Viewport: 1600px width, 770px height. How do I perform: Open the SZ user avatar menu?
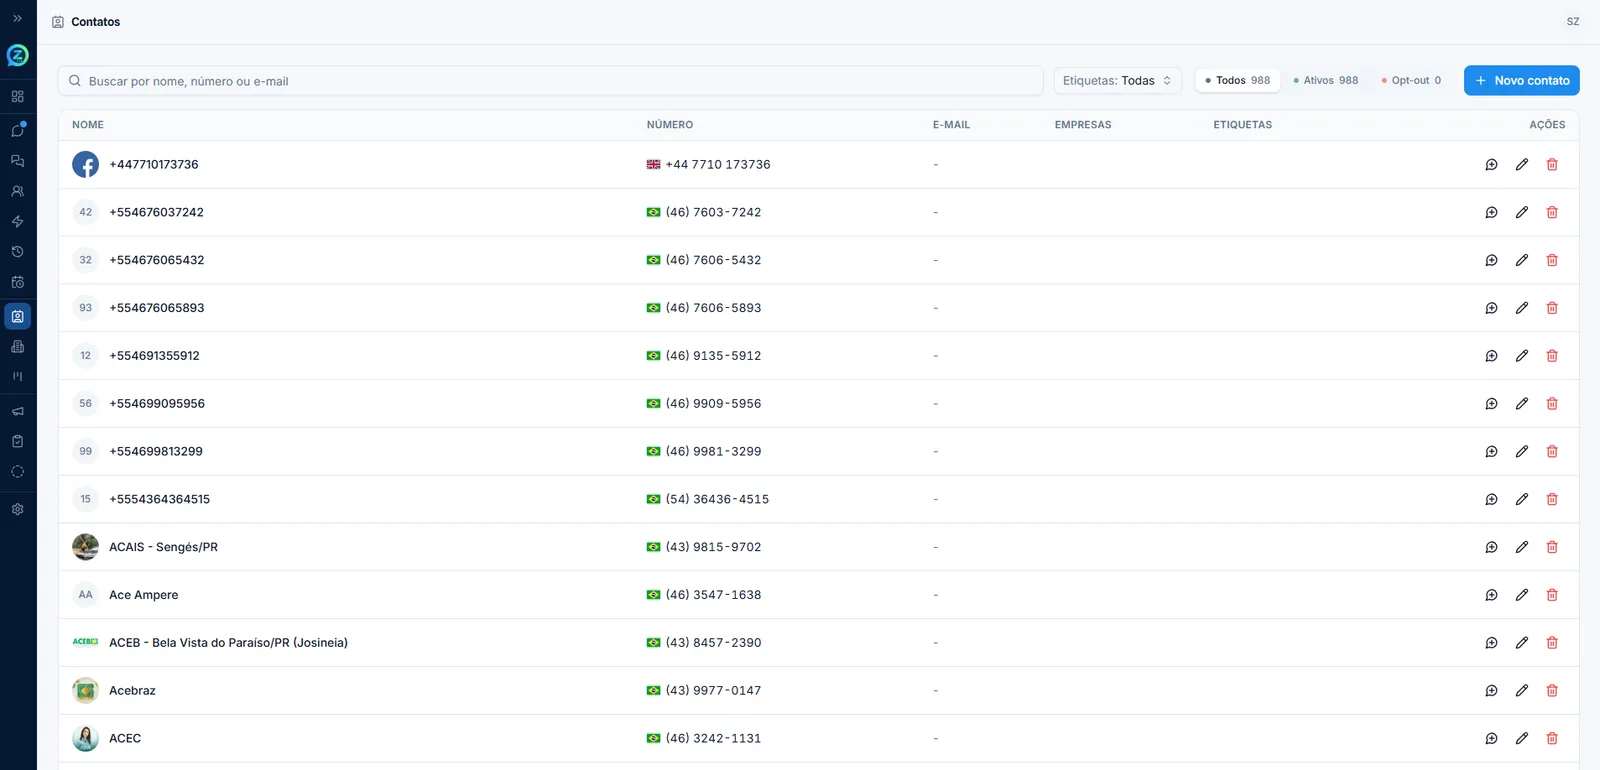[1573, 22]
